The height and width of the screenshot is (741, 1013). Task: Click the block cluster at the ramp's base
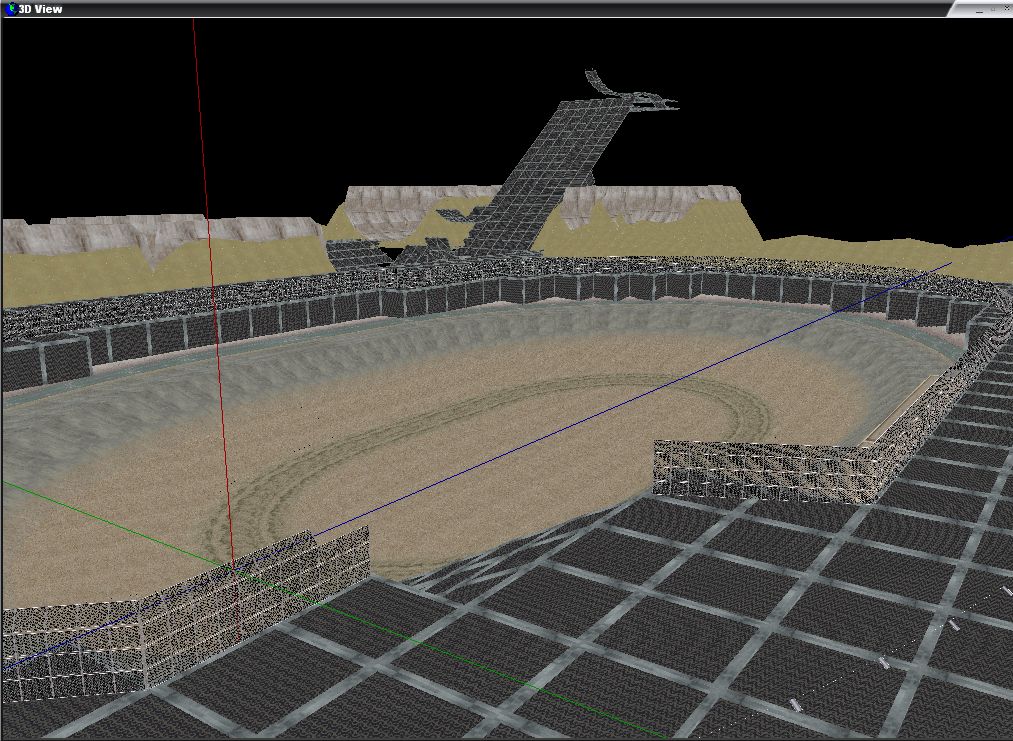pyautogui.click(x=360, y=253)
